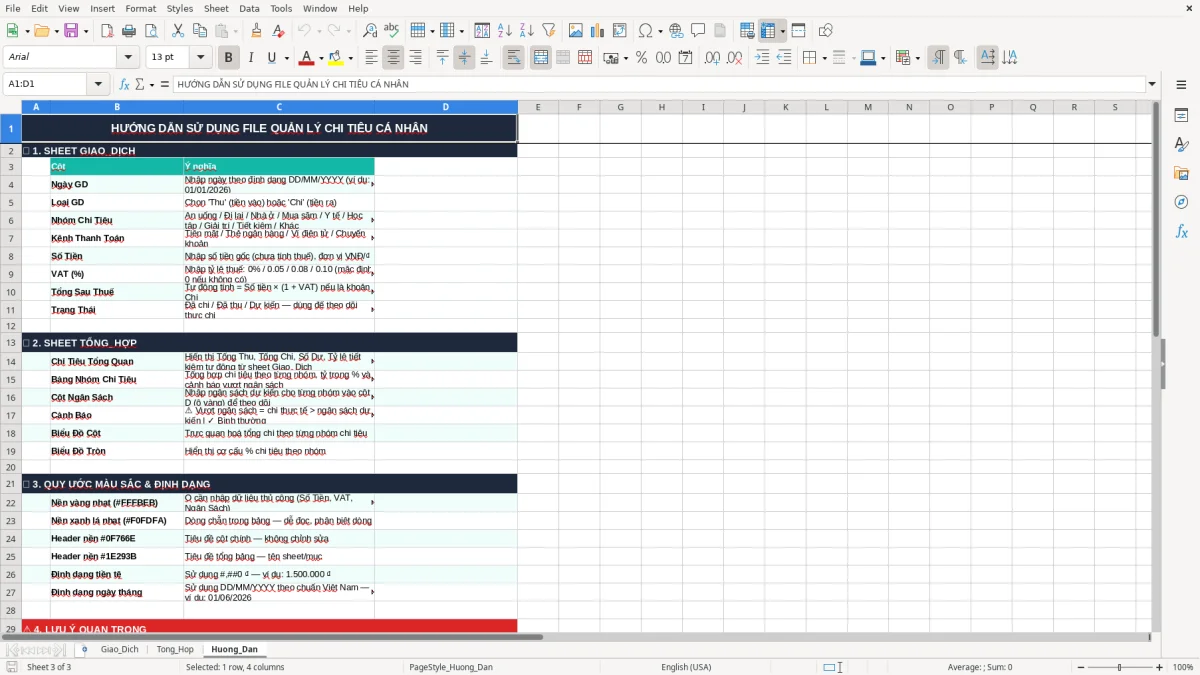Click the zoom level 100%
This screenshot has height=675, width=1200.
coord(1183,667)
